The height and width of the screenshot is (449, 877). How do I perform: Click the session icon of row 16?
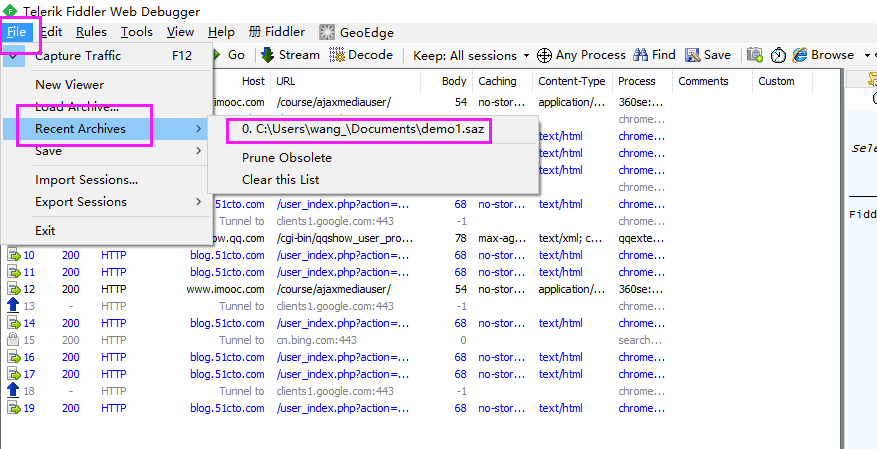coord(13,357)
